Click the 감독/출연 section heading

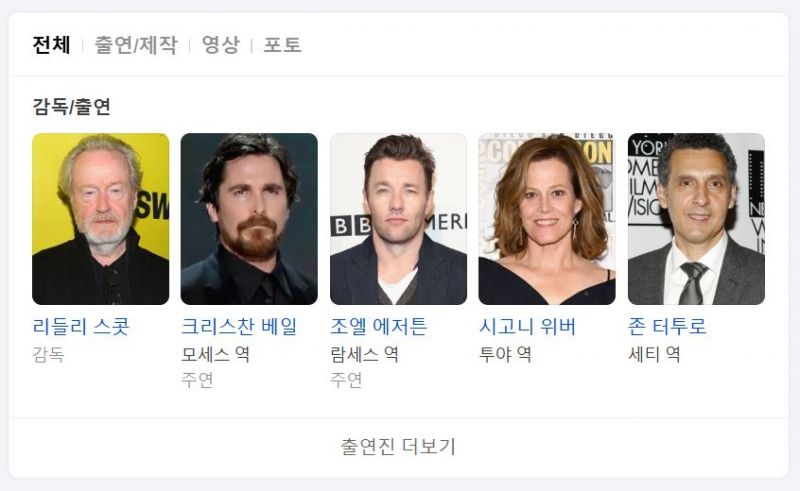click(x=71, y=107)
